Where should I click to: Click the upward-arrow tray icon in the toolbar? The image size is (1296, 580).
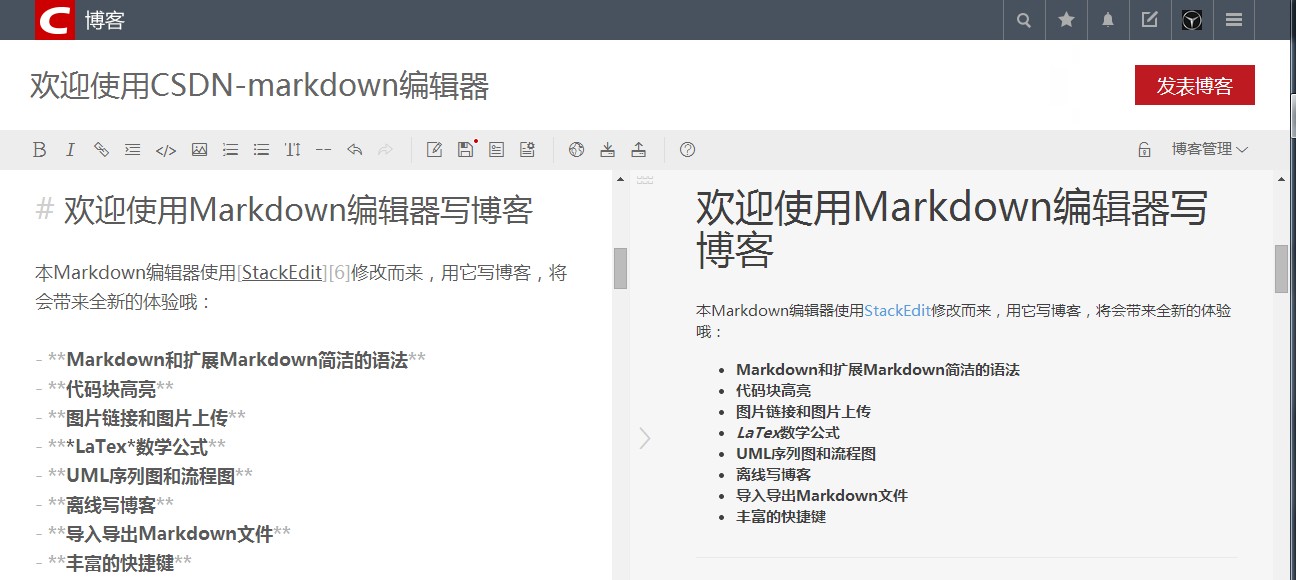[x=638, y=150]
